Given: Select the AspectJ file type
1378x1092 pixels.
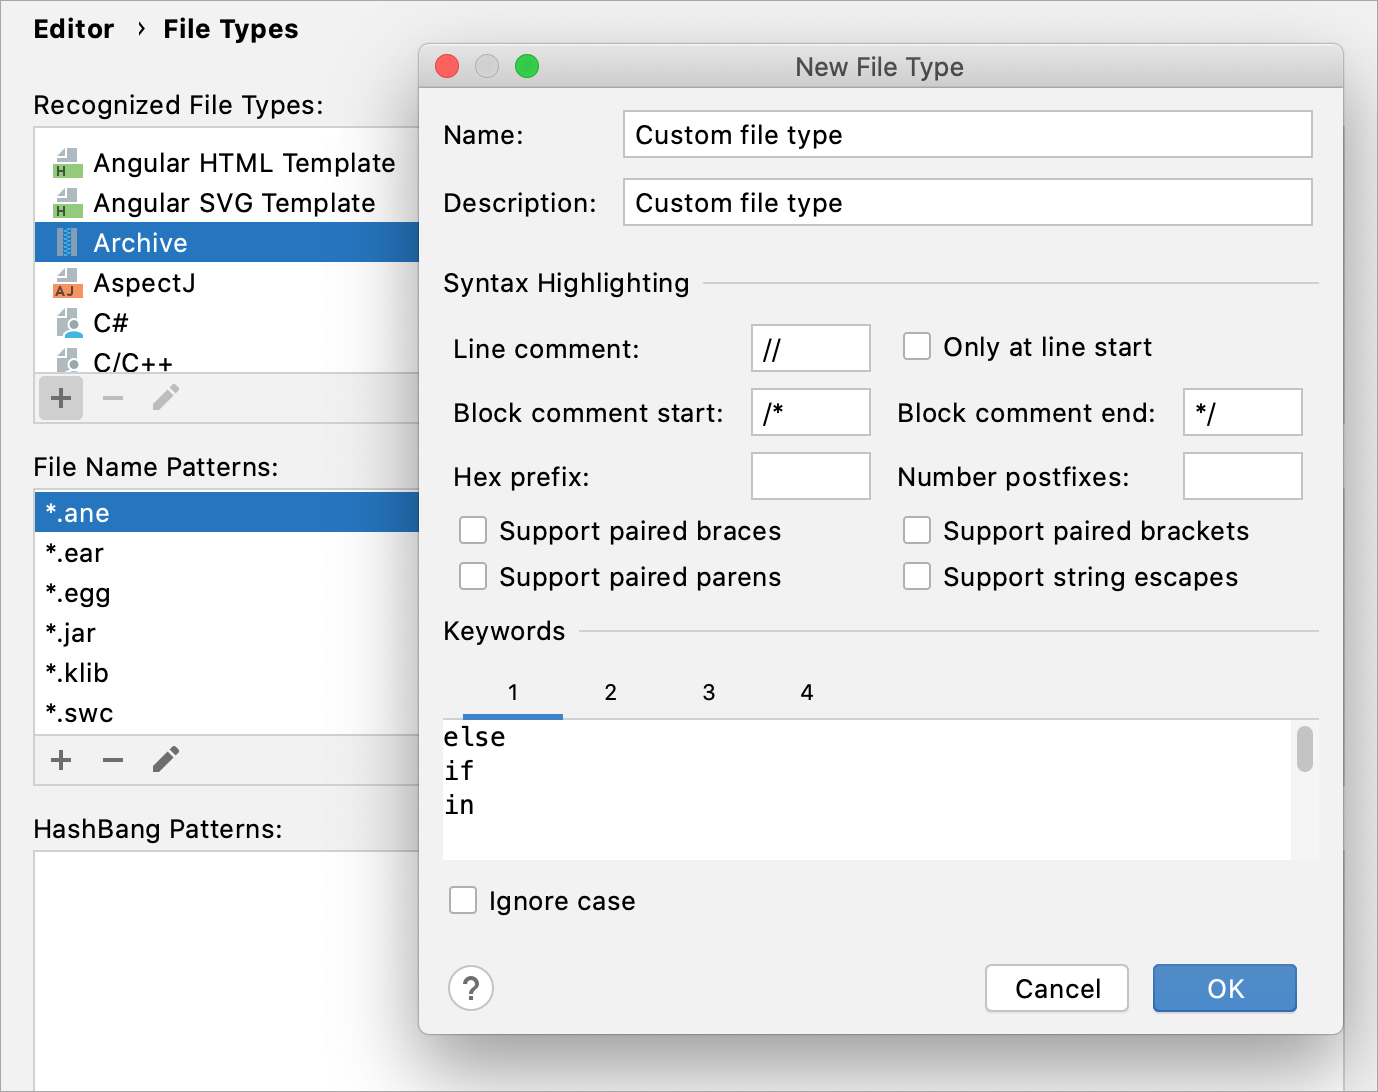Looking at the screenshot, I should [227, 283].
